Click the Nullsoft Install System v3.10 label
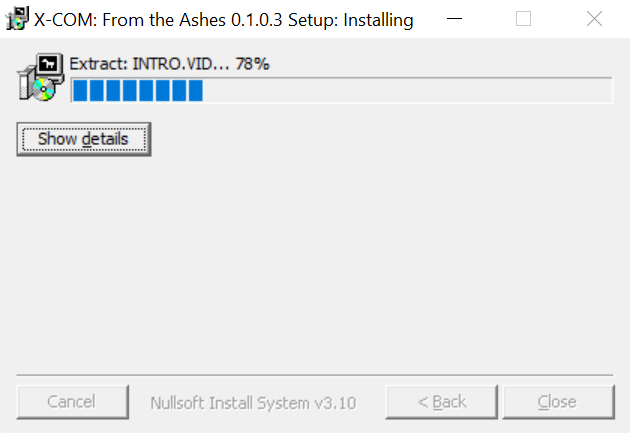The width and height of the screenshot is (630, 433). point(253,403)
